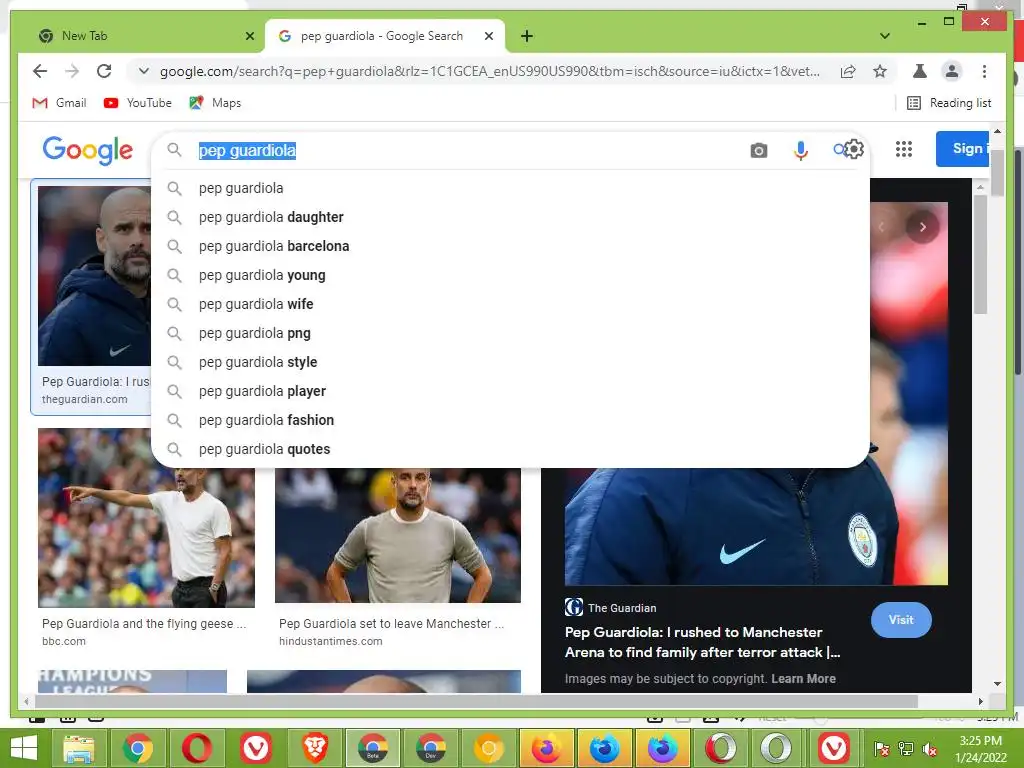Open Windows Start menu

24,748
